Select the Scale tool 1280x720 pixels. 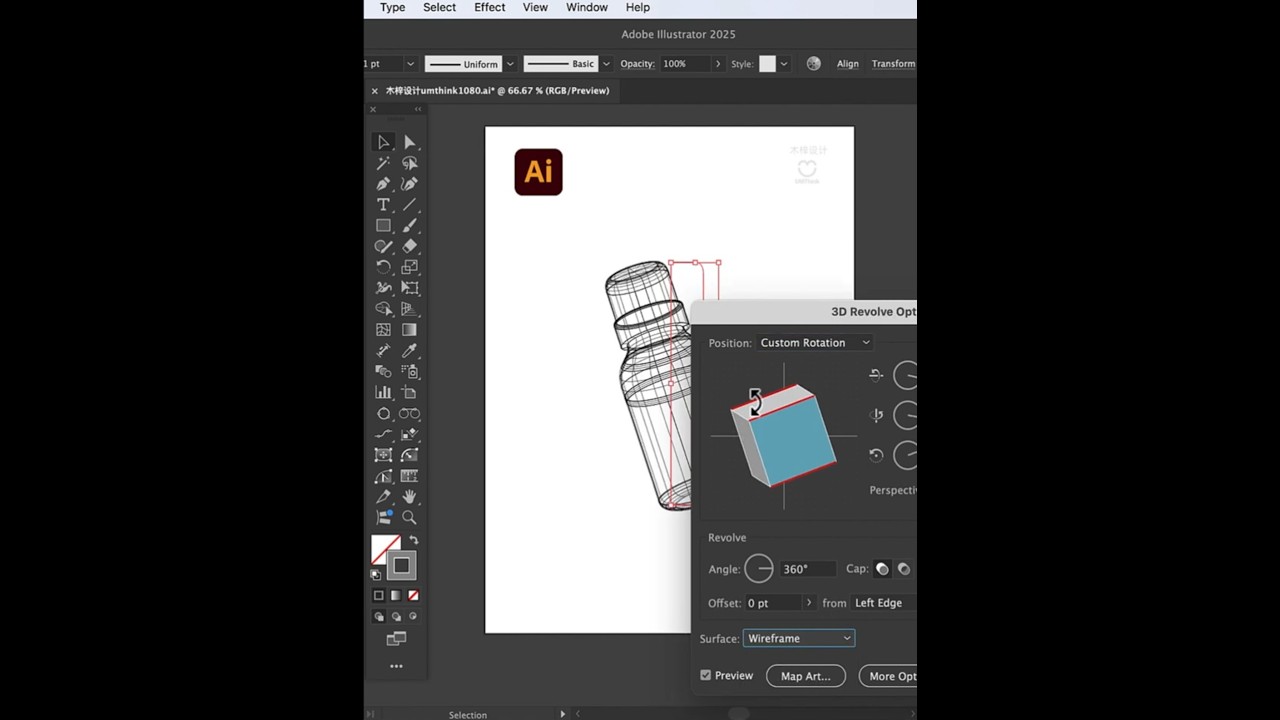(409, 267)
